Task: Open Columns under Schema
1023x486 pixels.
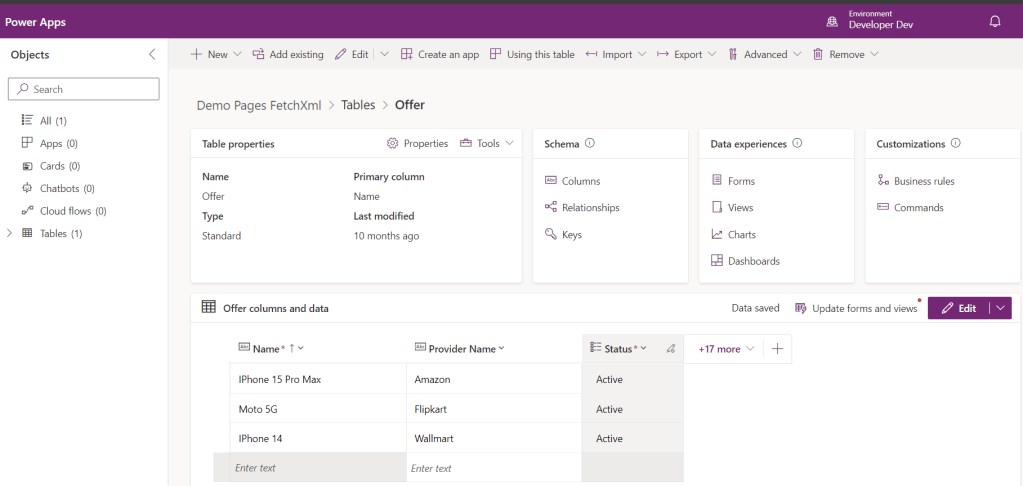Action: (580, 181)
